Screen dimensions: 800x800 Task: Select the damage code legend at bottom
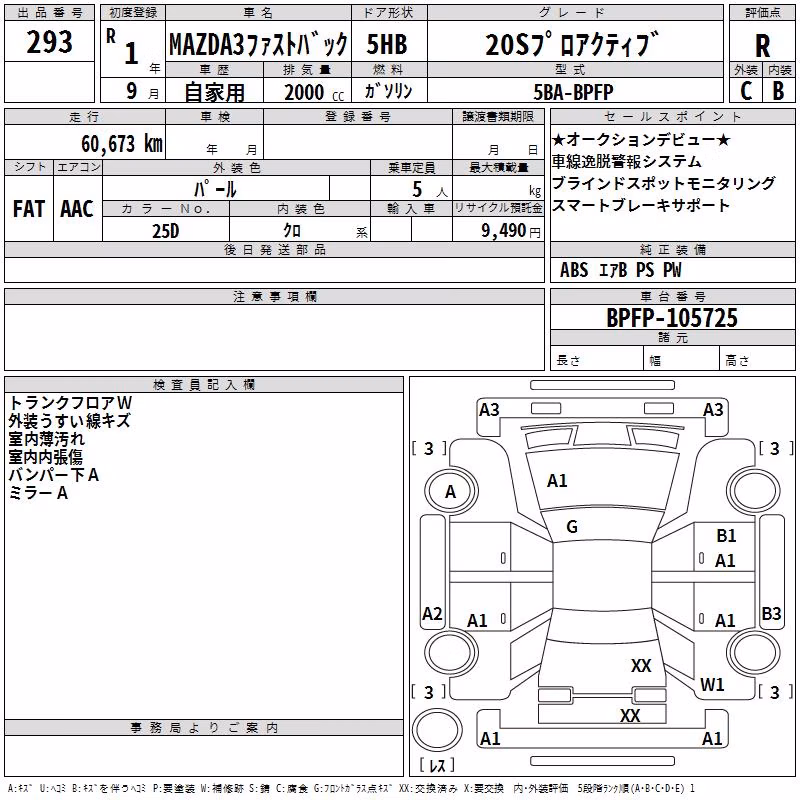(352, 788)
